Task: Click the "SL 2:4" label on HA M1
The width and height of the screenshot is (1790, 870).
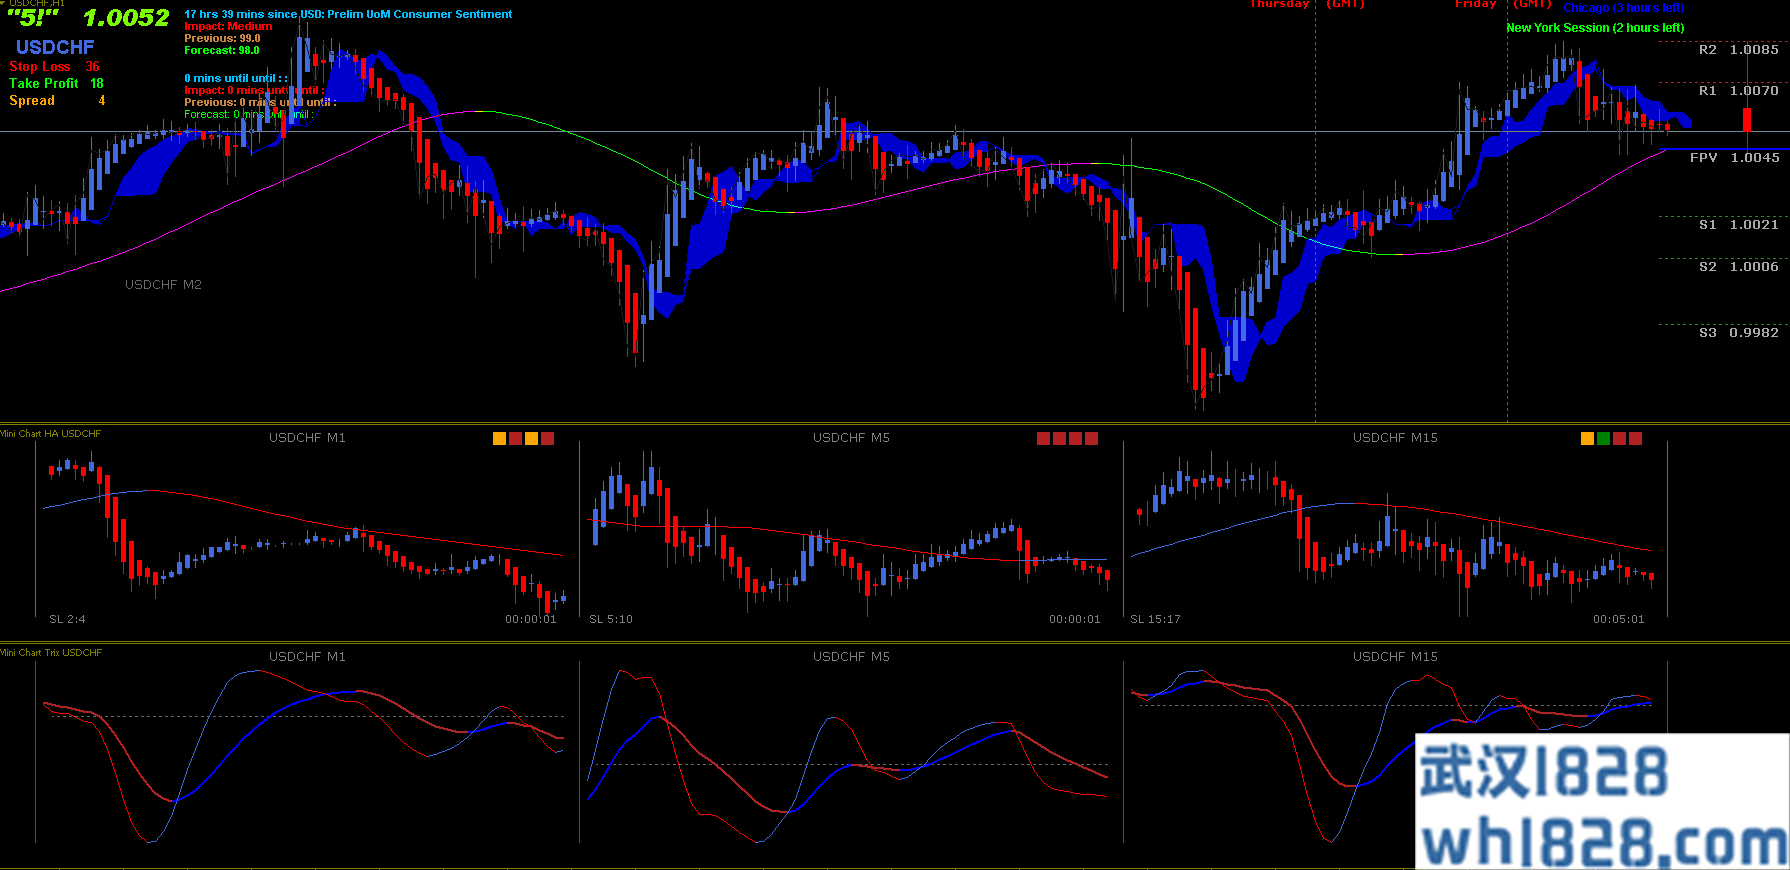Action: pyautogui.click(x=67, y=619)
